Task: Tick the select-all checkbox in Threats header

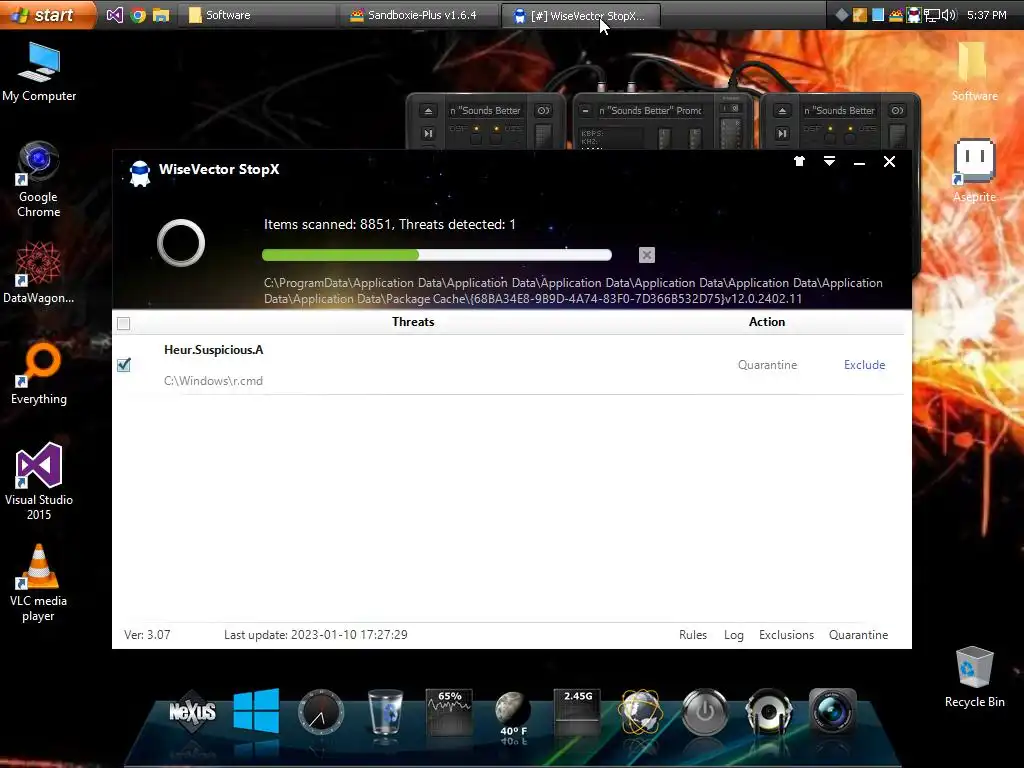Action: 123,323
